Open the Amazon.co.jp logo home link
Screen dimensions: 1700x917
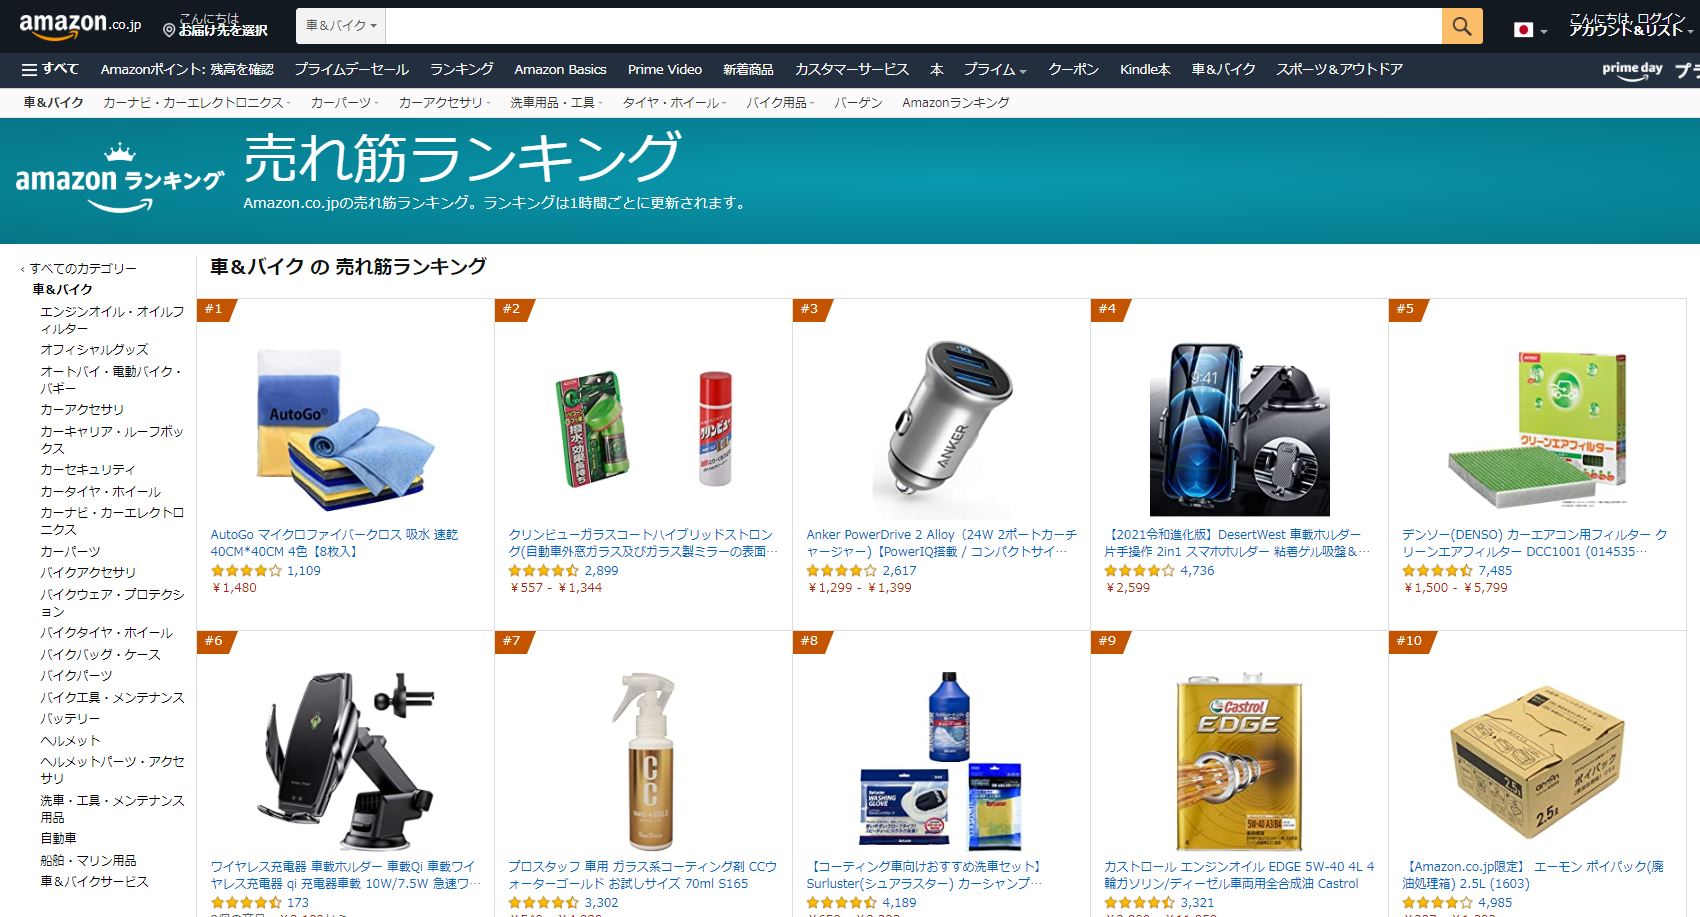coord(80,25)
